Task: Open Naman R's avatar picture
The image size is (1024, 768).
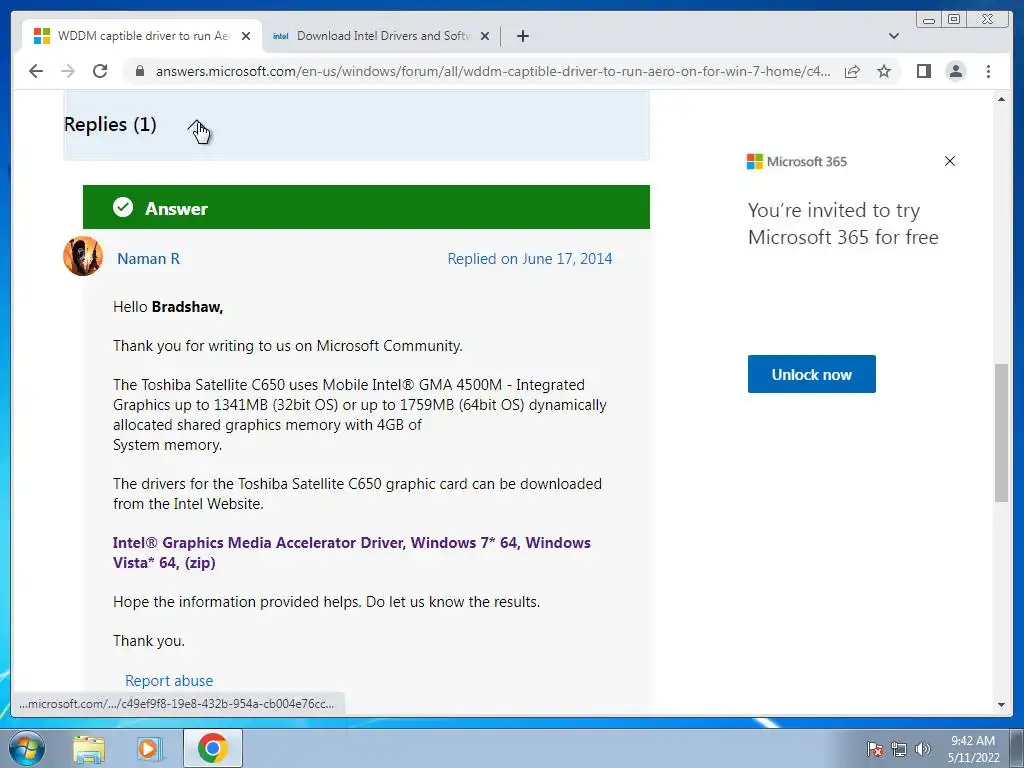Action: [x=83, y=256]
